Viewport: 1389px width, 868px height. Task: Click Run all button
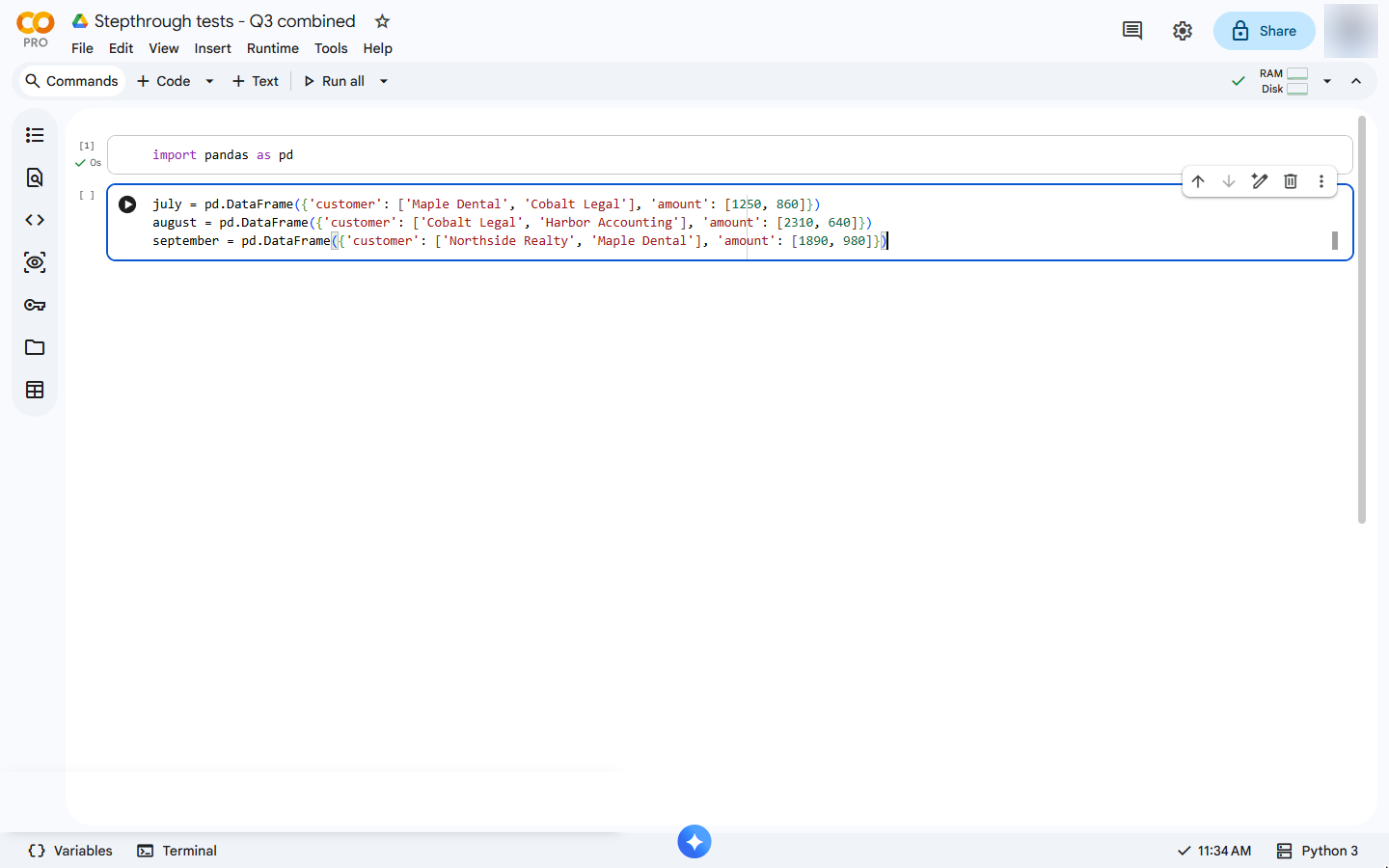(334, 81)
